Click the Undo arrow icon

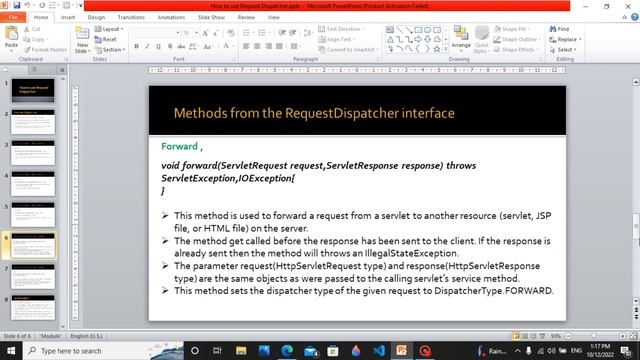[x=27, y=5]
